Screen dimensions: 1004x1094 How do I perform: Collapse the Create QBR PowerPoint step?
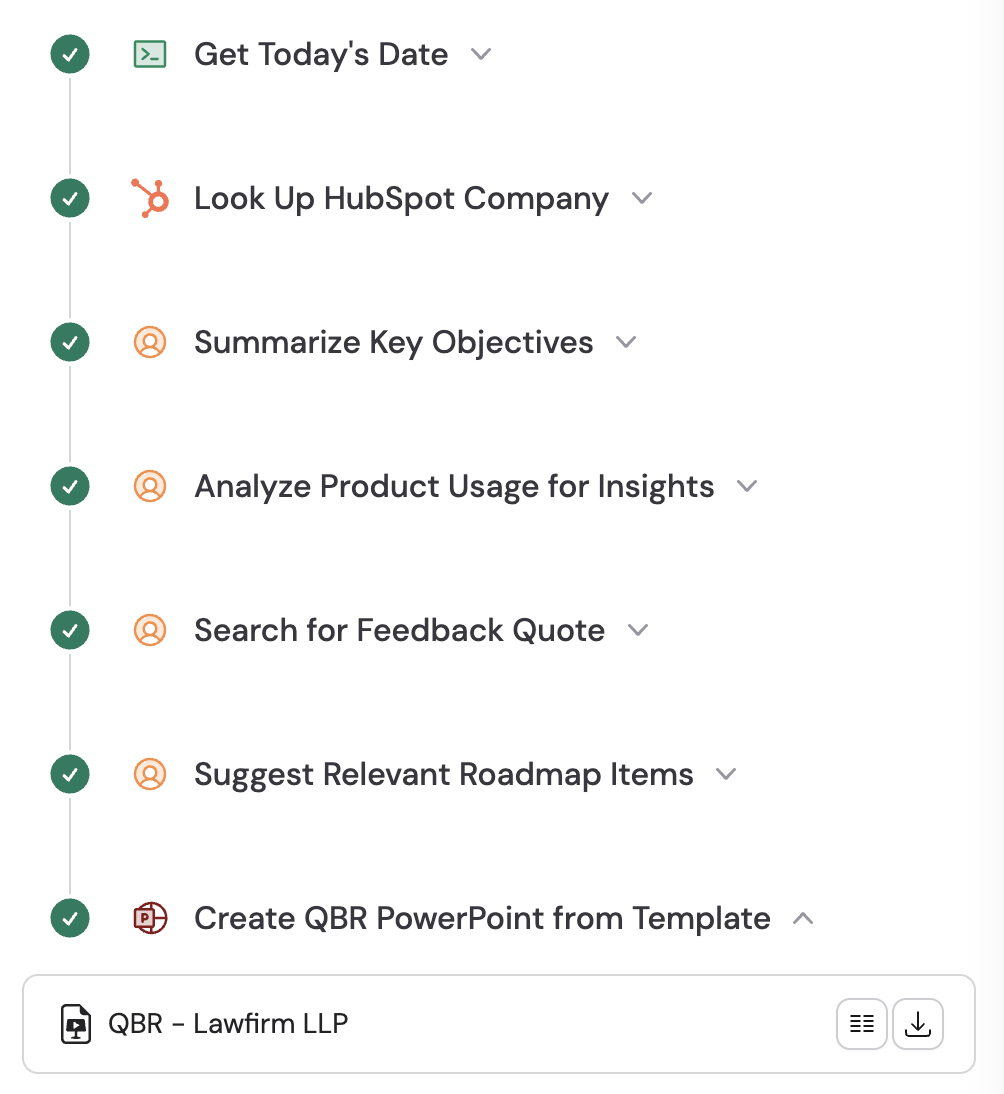click(803, 917)
